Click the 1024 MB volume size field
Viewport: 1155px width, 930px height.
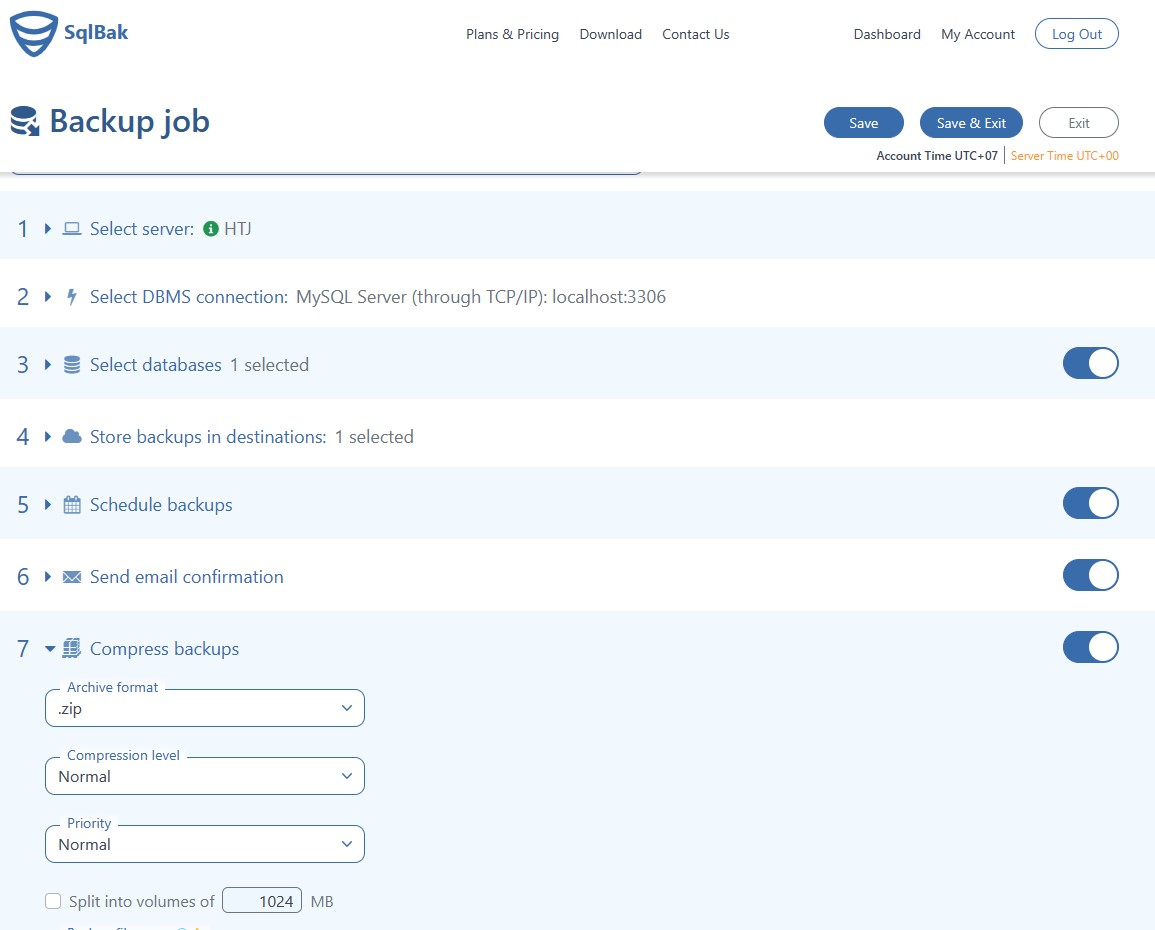click(262, 900)
